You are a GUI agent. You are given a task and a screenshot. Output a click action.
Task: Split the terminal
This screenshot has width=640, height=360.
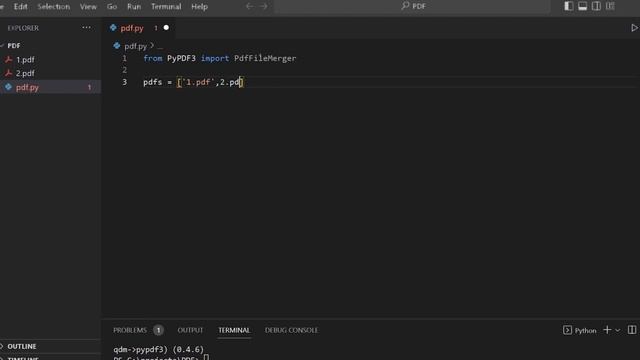tap(632, 330)
